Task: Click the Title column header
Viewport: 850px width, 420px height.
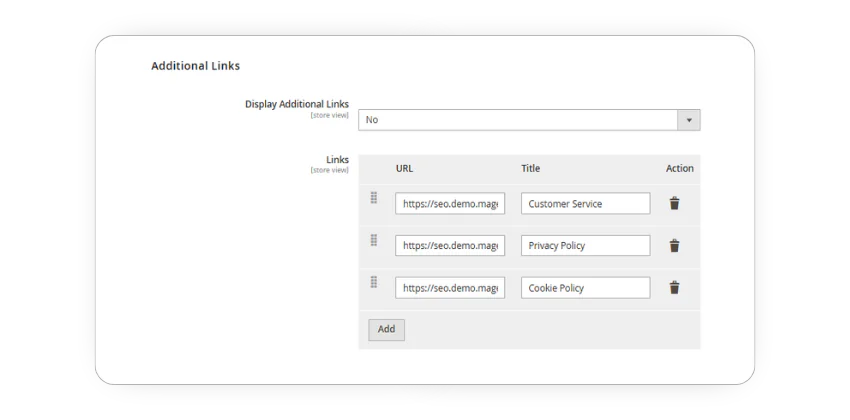Action: [x=531, y=169]
